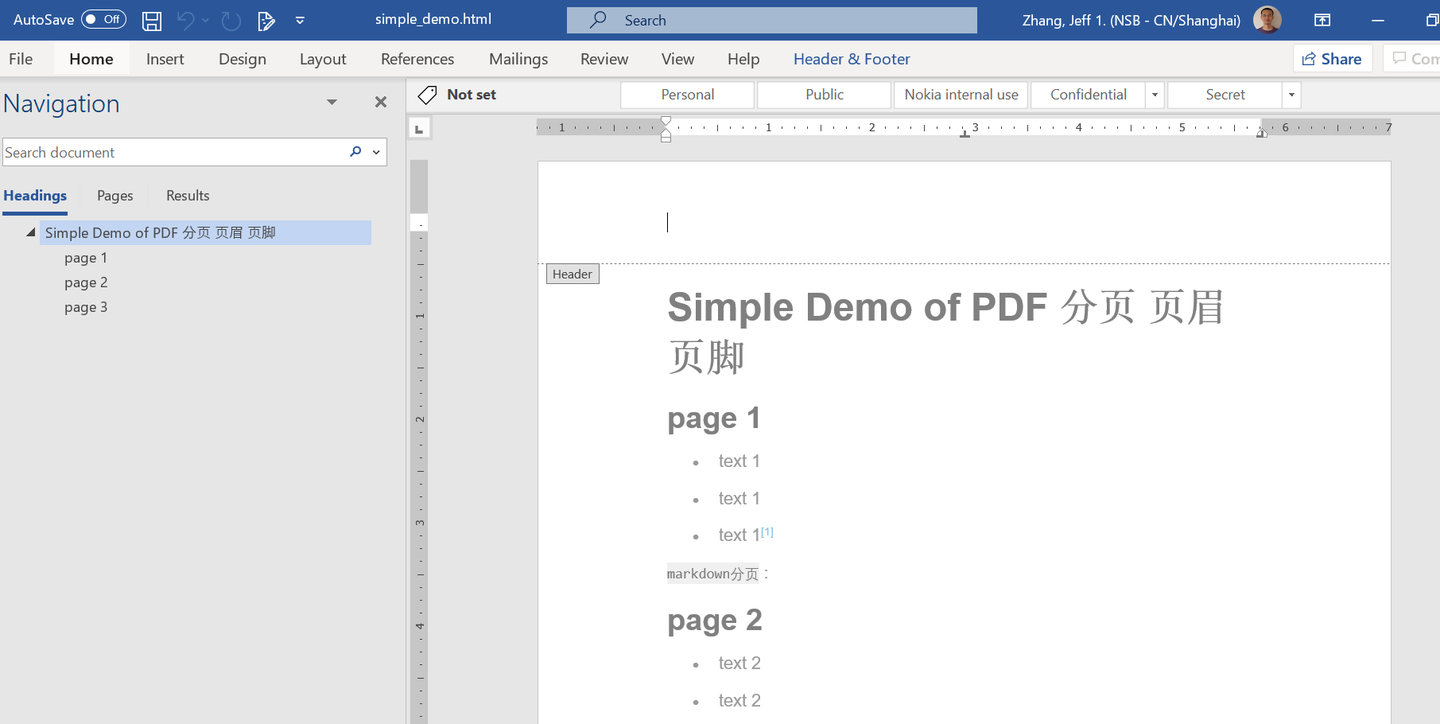The height and width of the screenshot is (724, 1440).
Task: Click the magnifier icon in the title Search box
Action: click(x=598, y=20)
